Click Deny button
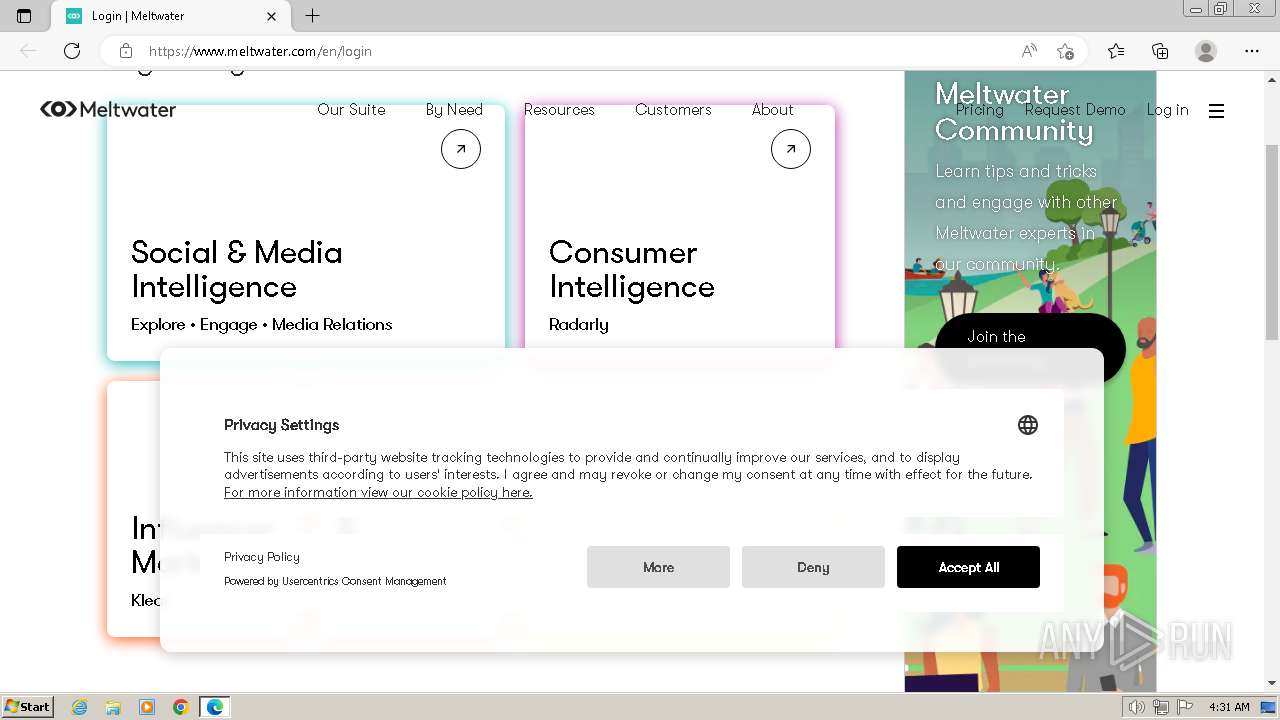 [813, 567]
